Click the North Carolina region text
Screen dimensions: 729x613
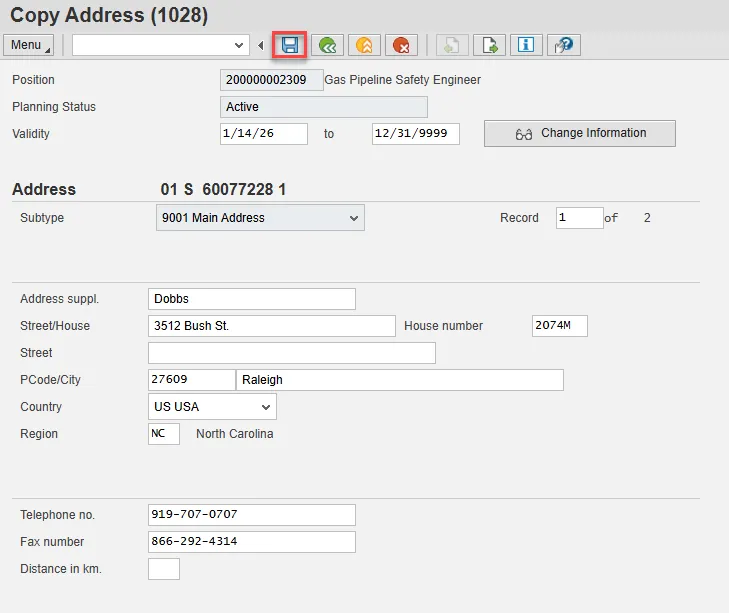point(235,434)
